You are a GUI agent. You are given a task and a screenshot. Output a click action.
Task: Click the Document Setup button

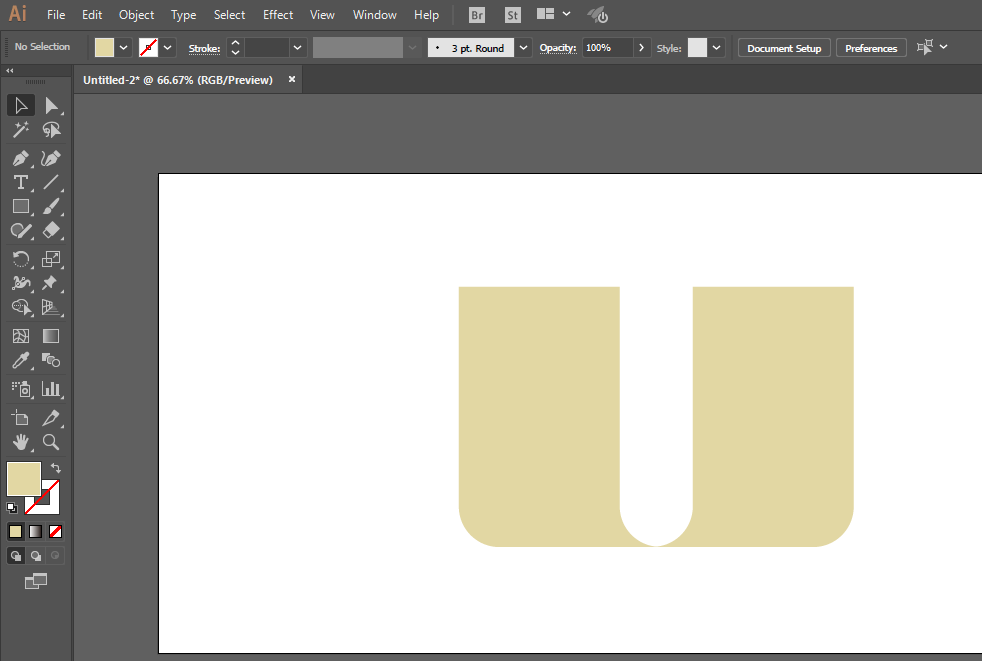[x=784, y=48]
